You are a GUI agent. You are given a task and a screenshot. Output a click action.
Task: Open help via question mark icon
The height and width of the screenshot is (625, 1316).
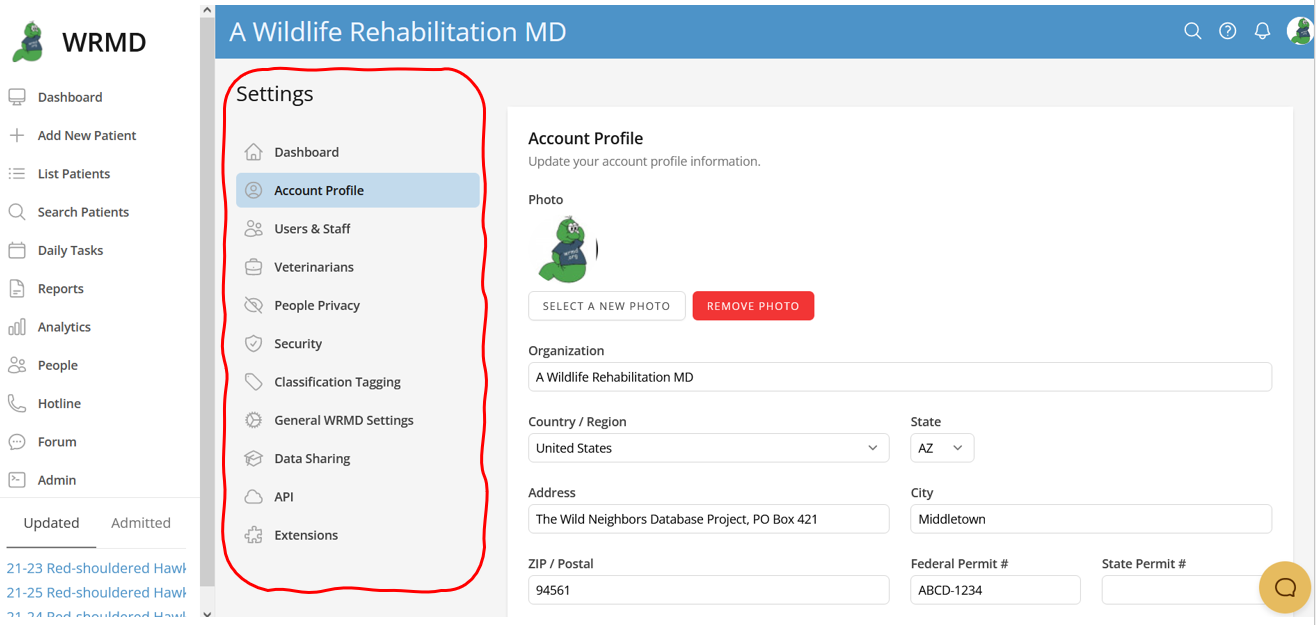pos(1228,31)
